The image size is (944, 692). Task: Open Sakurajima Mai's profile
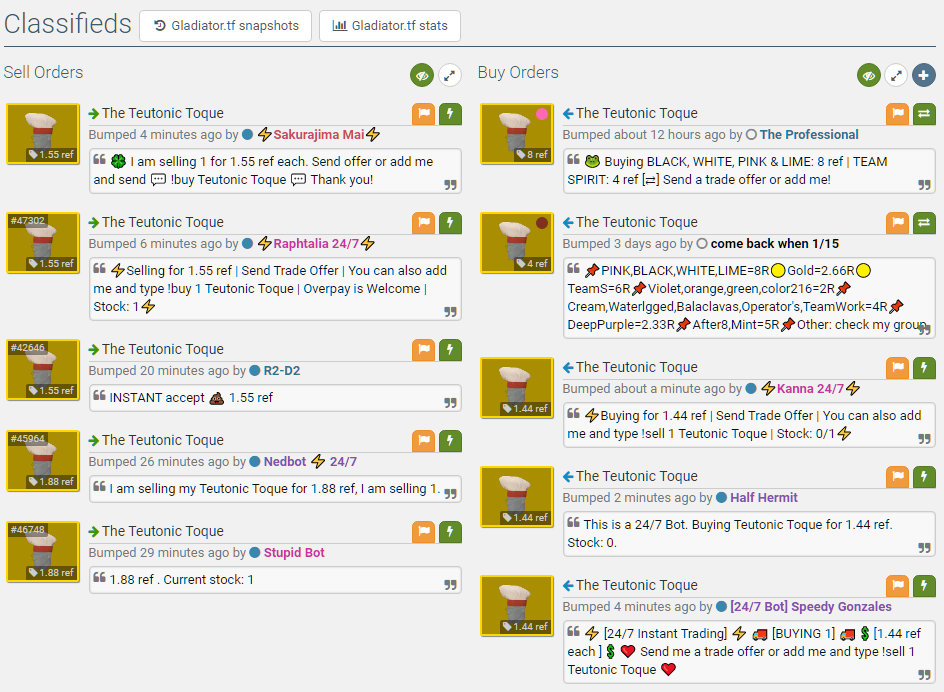pyautogui.click(x=319, y=135)
